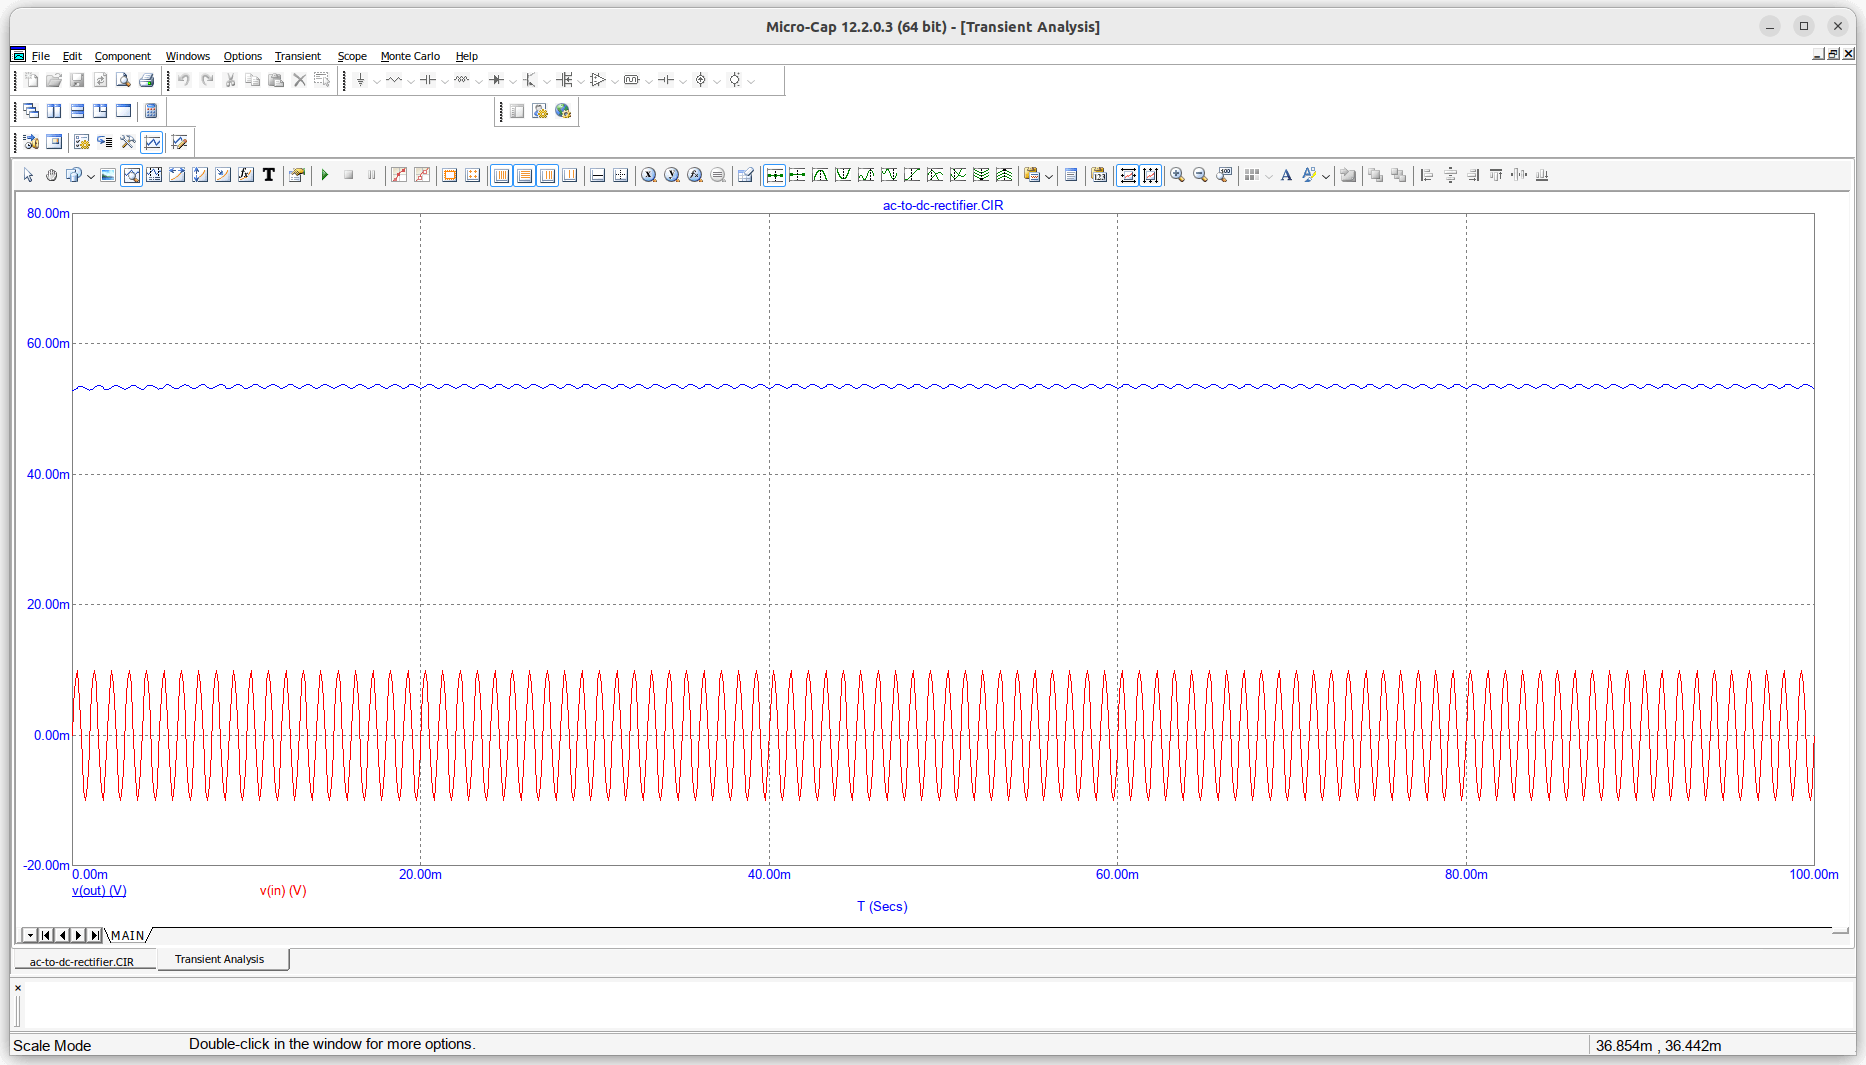Open the dropdown next to the shapes tool
Screen dimensions: 1866x1065
pos(90,176)
